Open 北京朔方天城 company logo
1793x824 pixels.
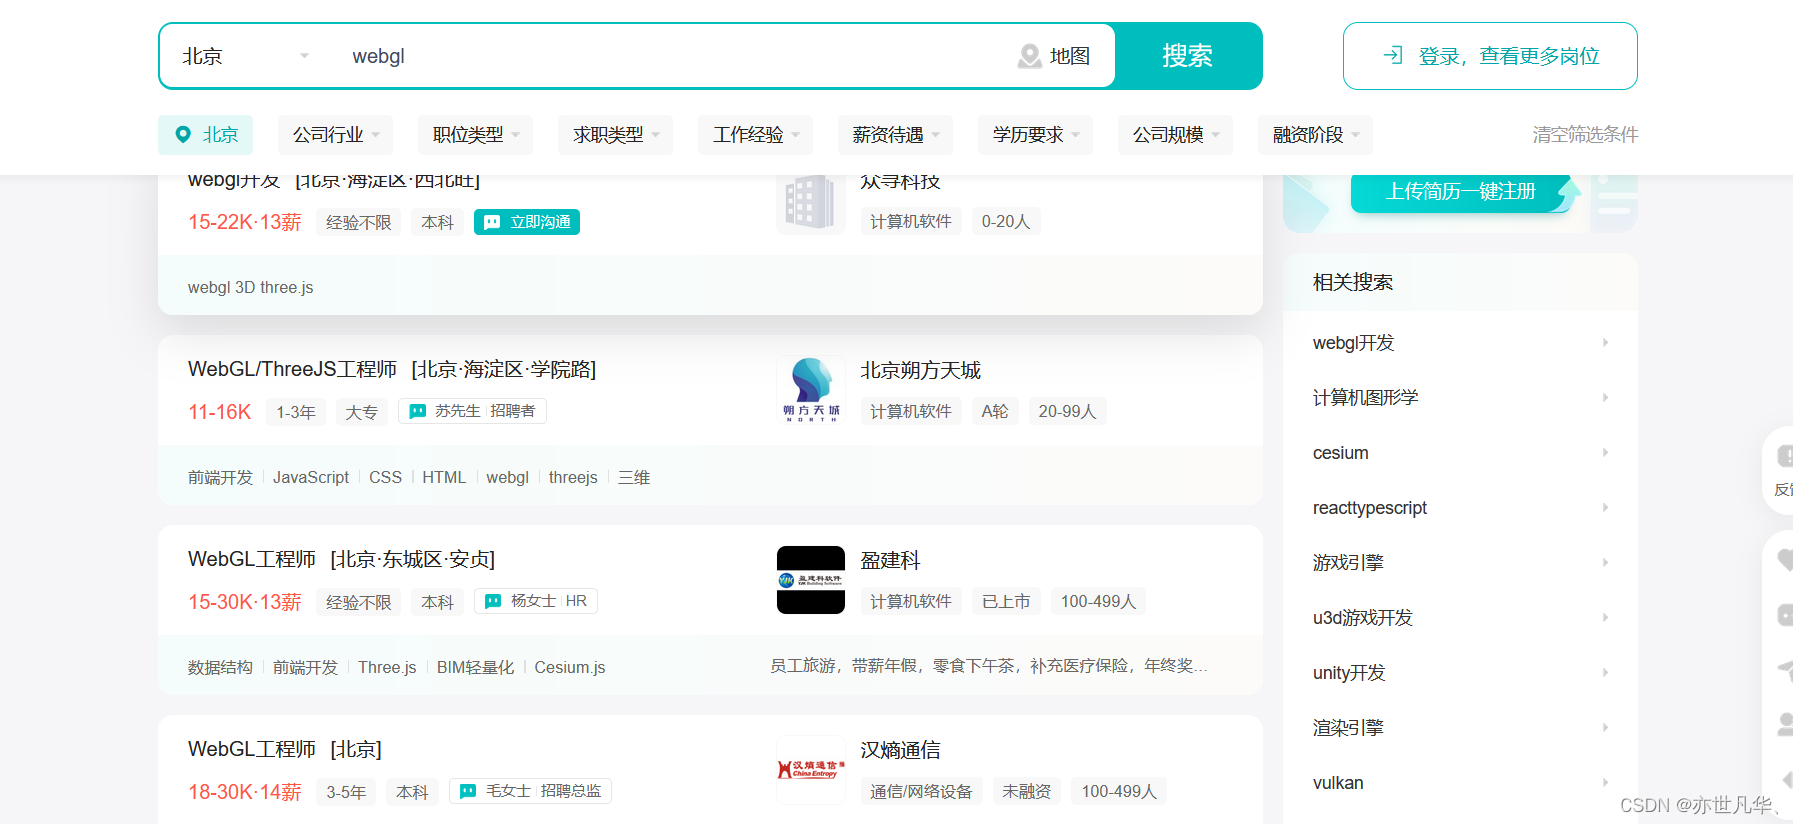tap(811, 390)
